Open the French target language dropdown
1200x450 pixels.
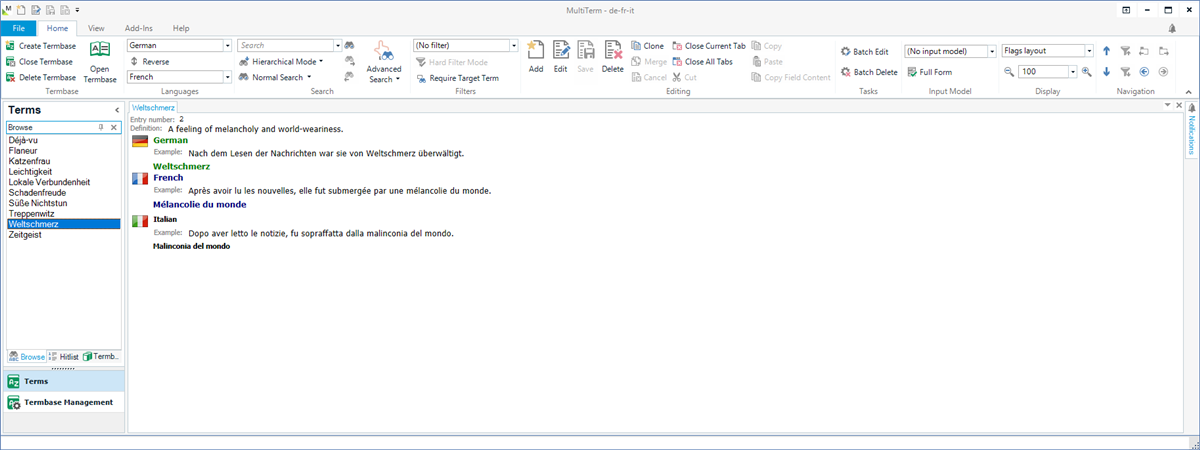[x=228, y=77]
